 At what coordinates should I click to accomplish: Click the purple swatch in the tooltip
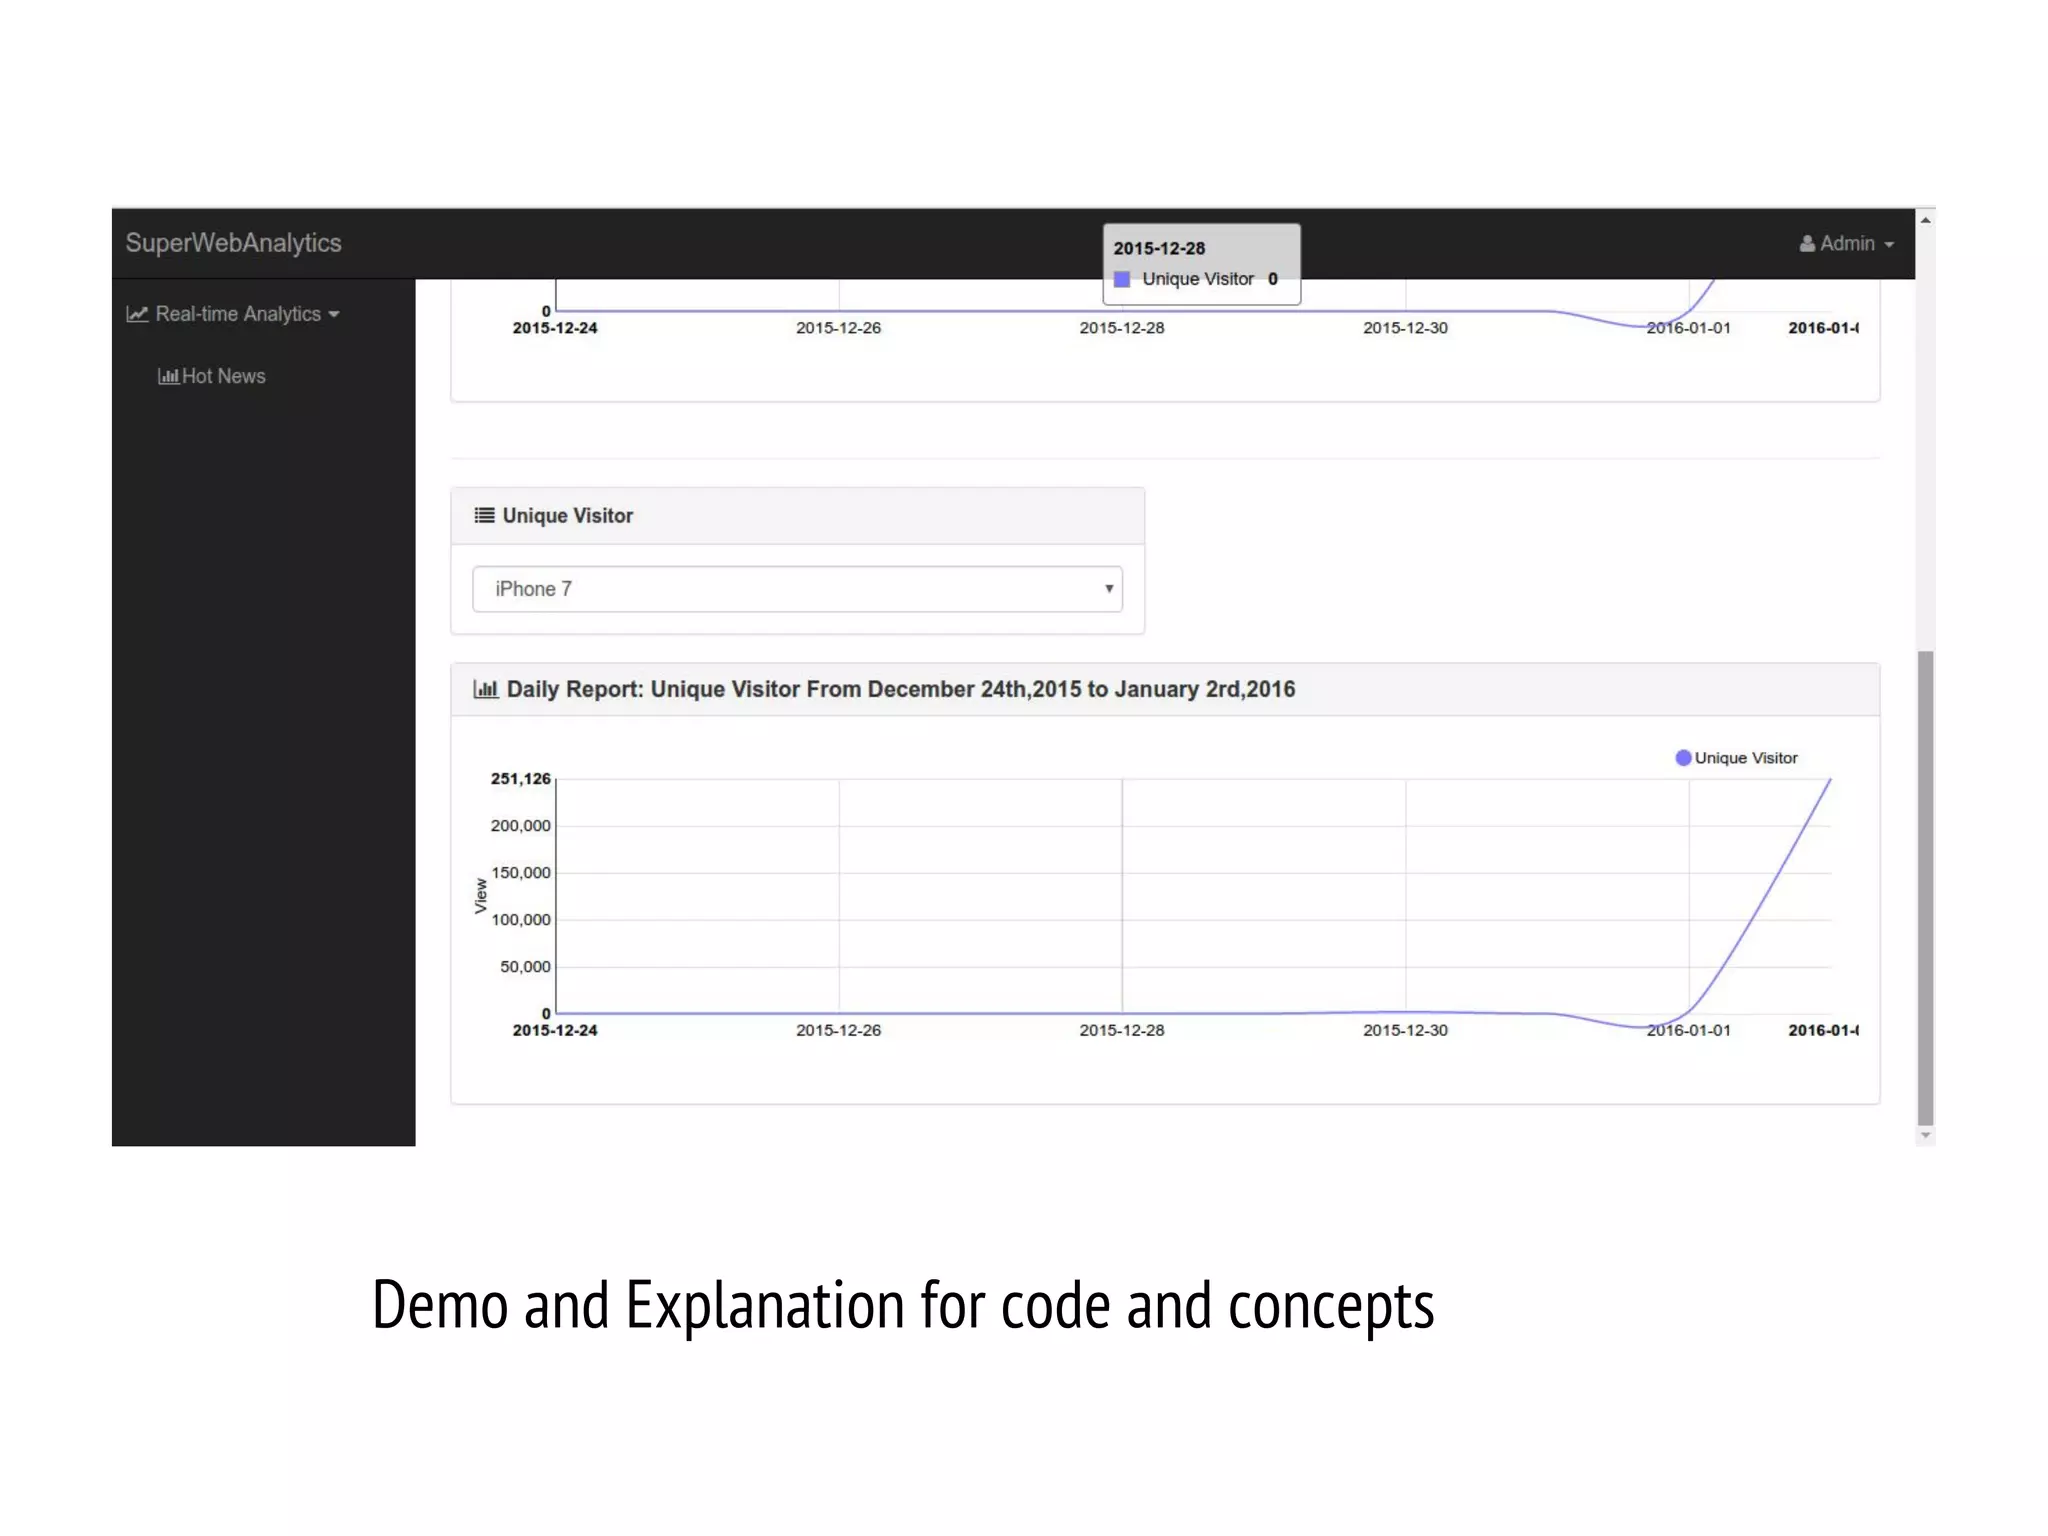(x=1122, y=279)
